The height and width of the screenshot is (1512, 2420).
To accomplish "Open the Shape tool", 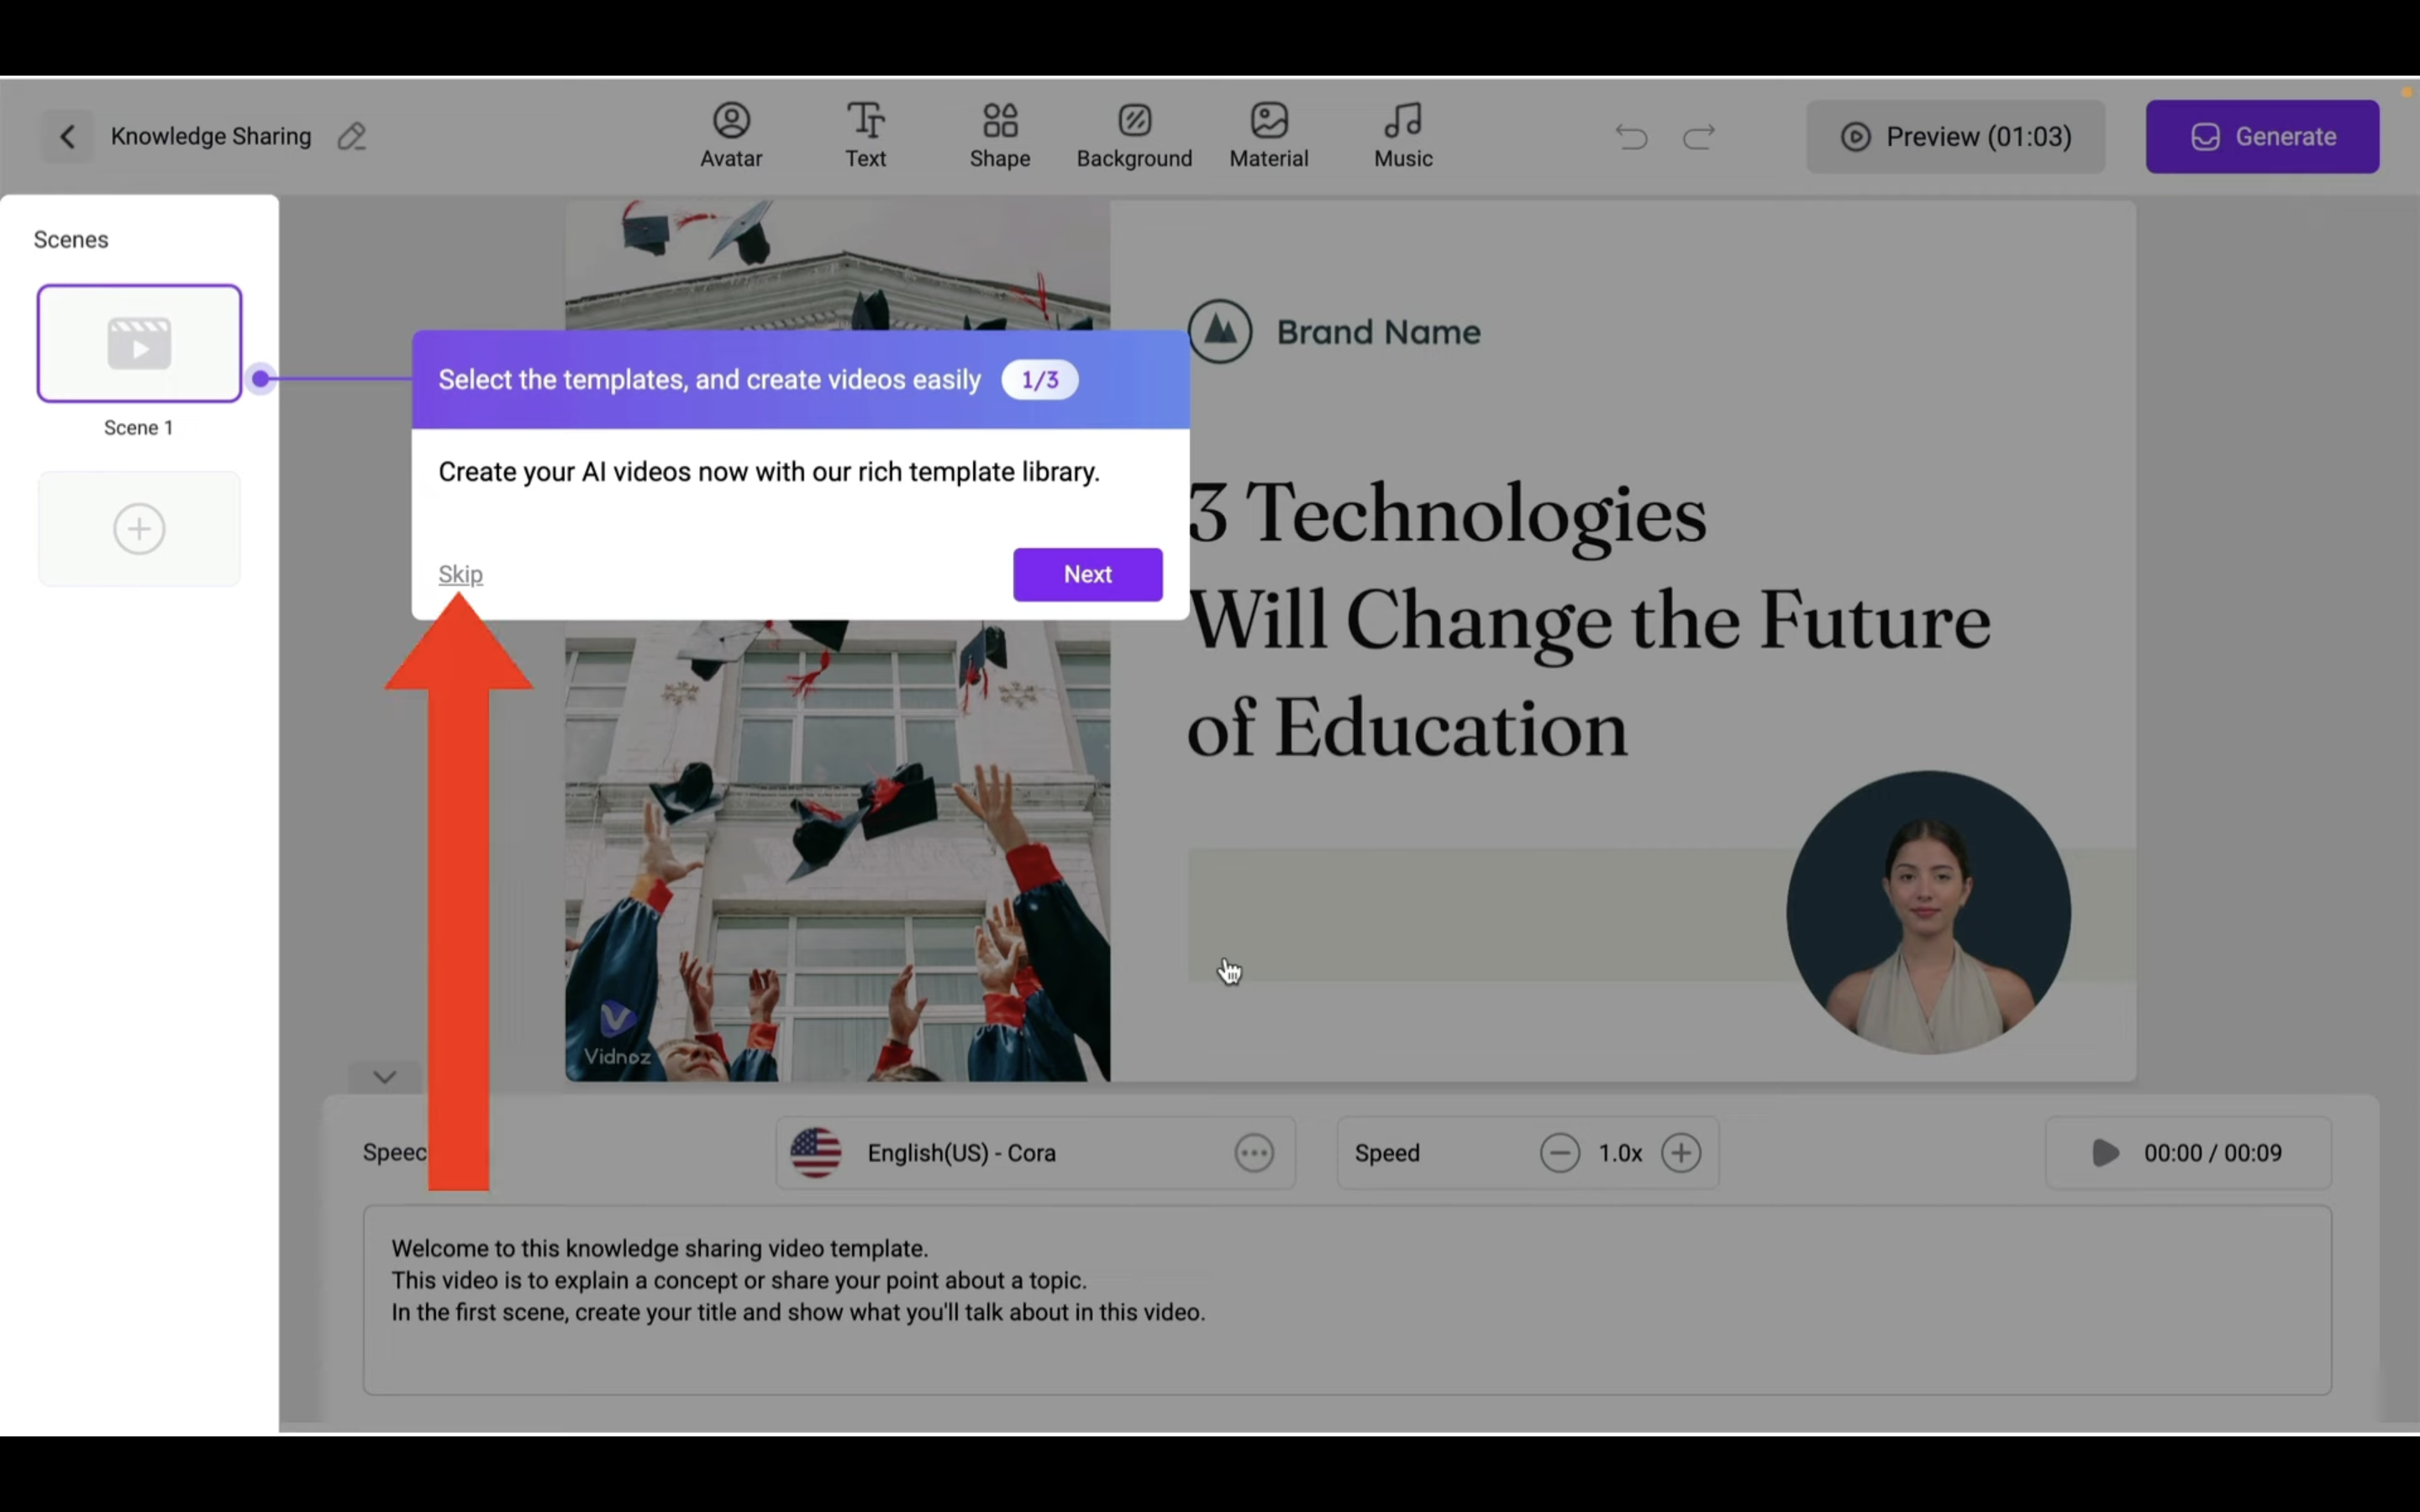I will coord(1000,136).
